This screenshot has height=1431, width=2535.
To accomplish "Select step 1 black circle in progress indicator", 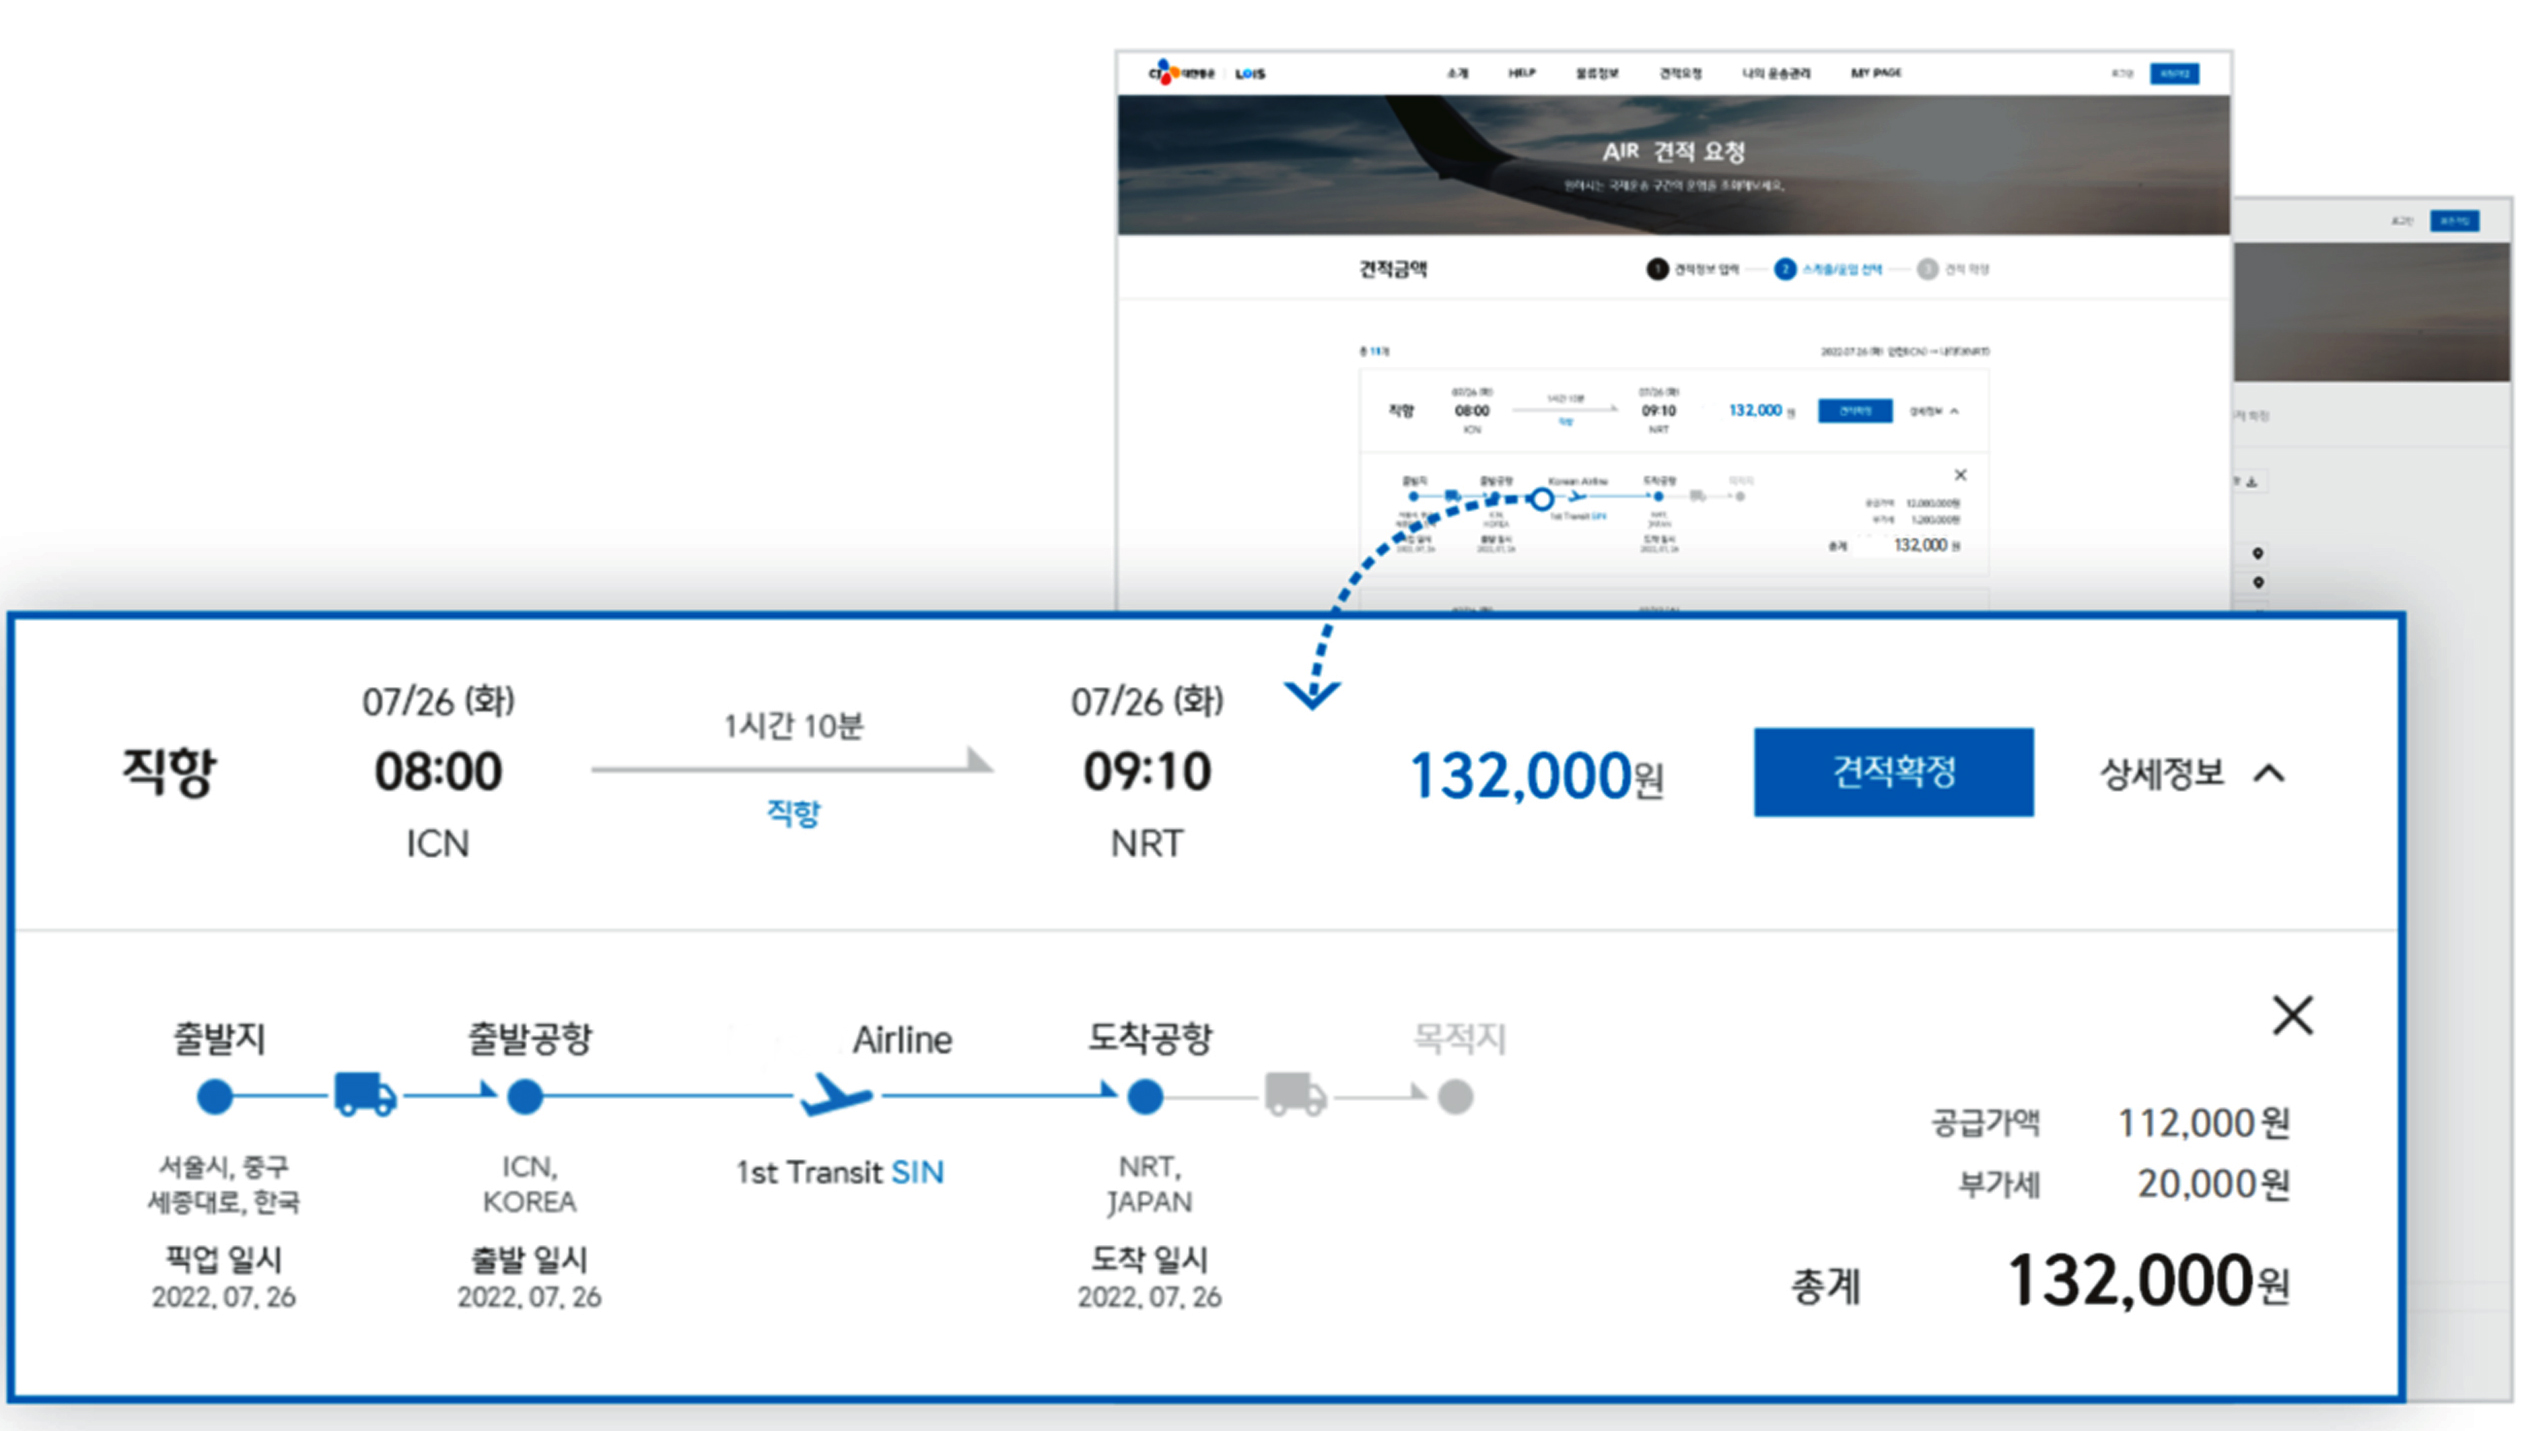I will pyautogui.click(x=1657, y=269).
